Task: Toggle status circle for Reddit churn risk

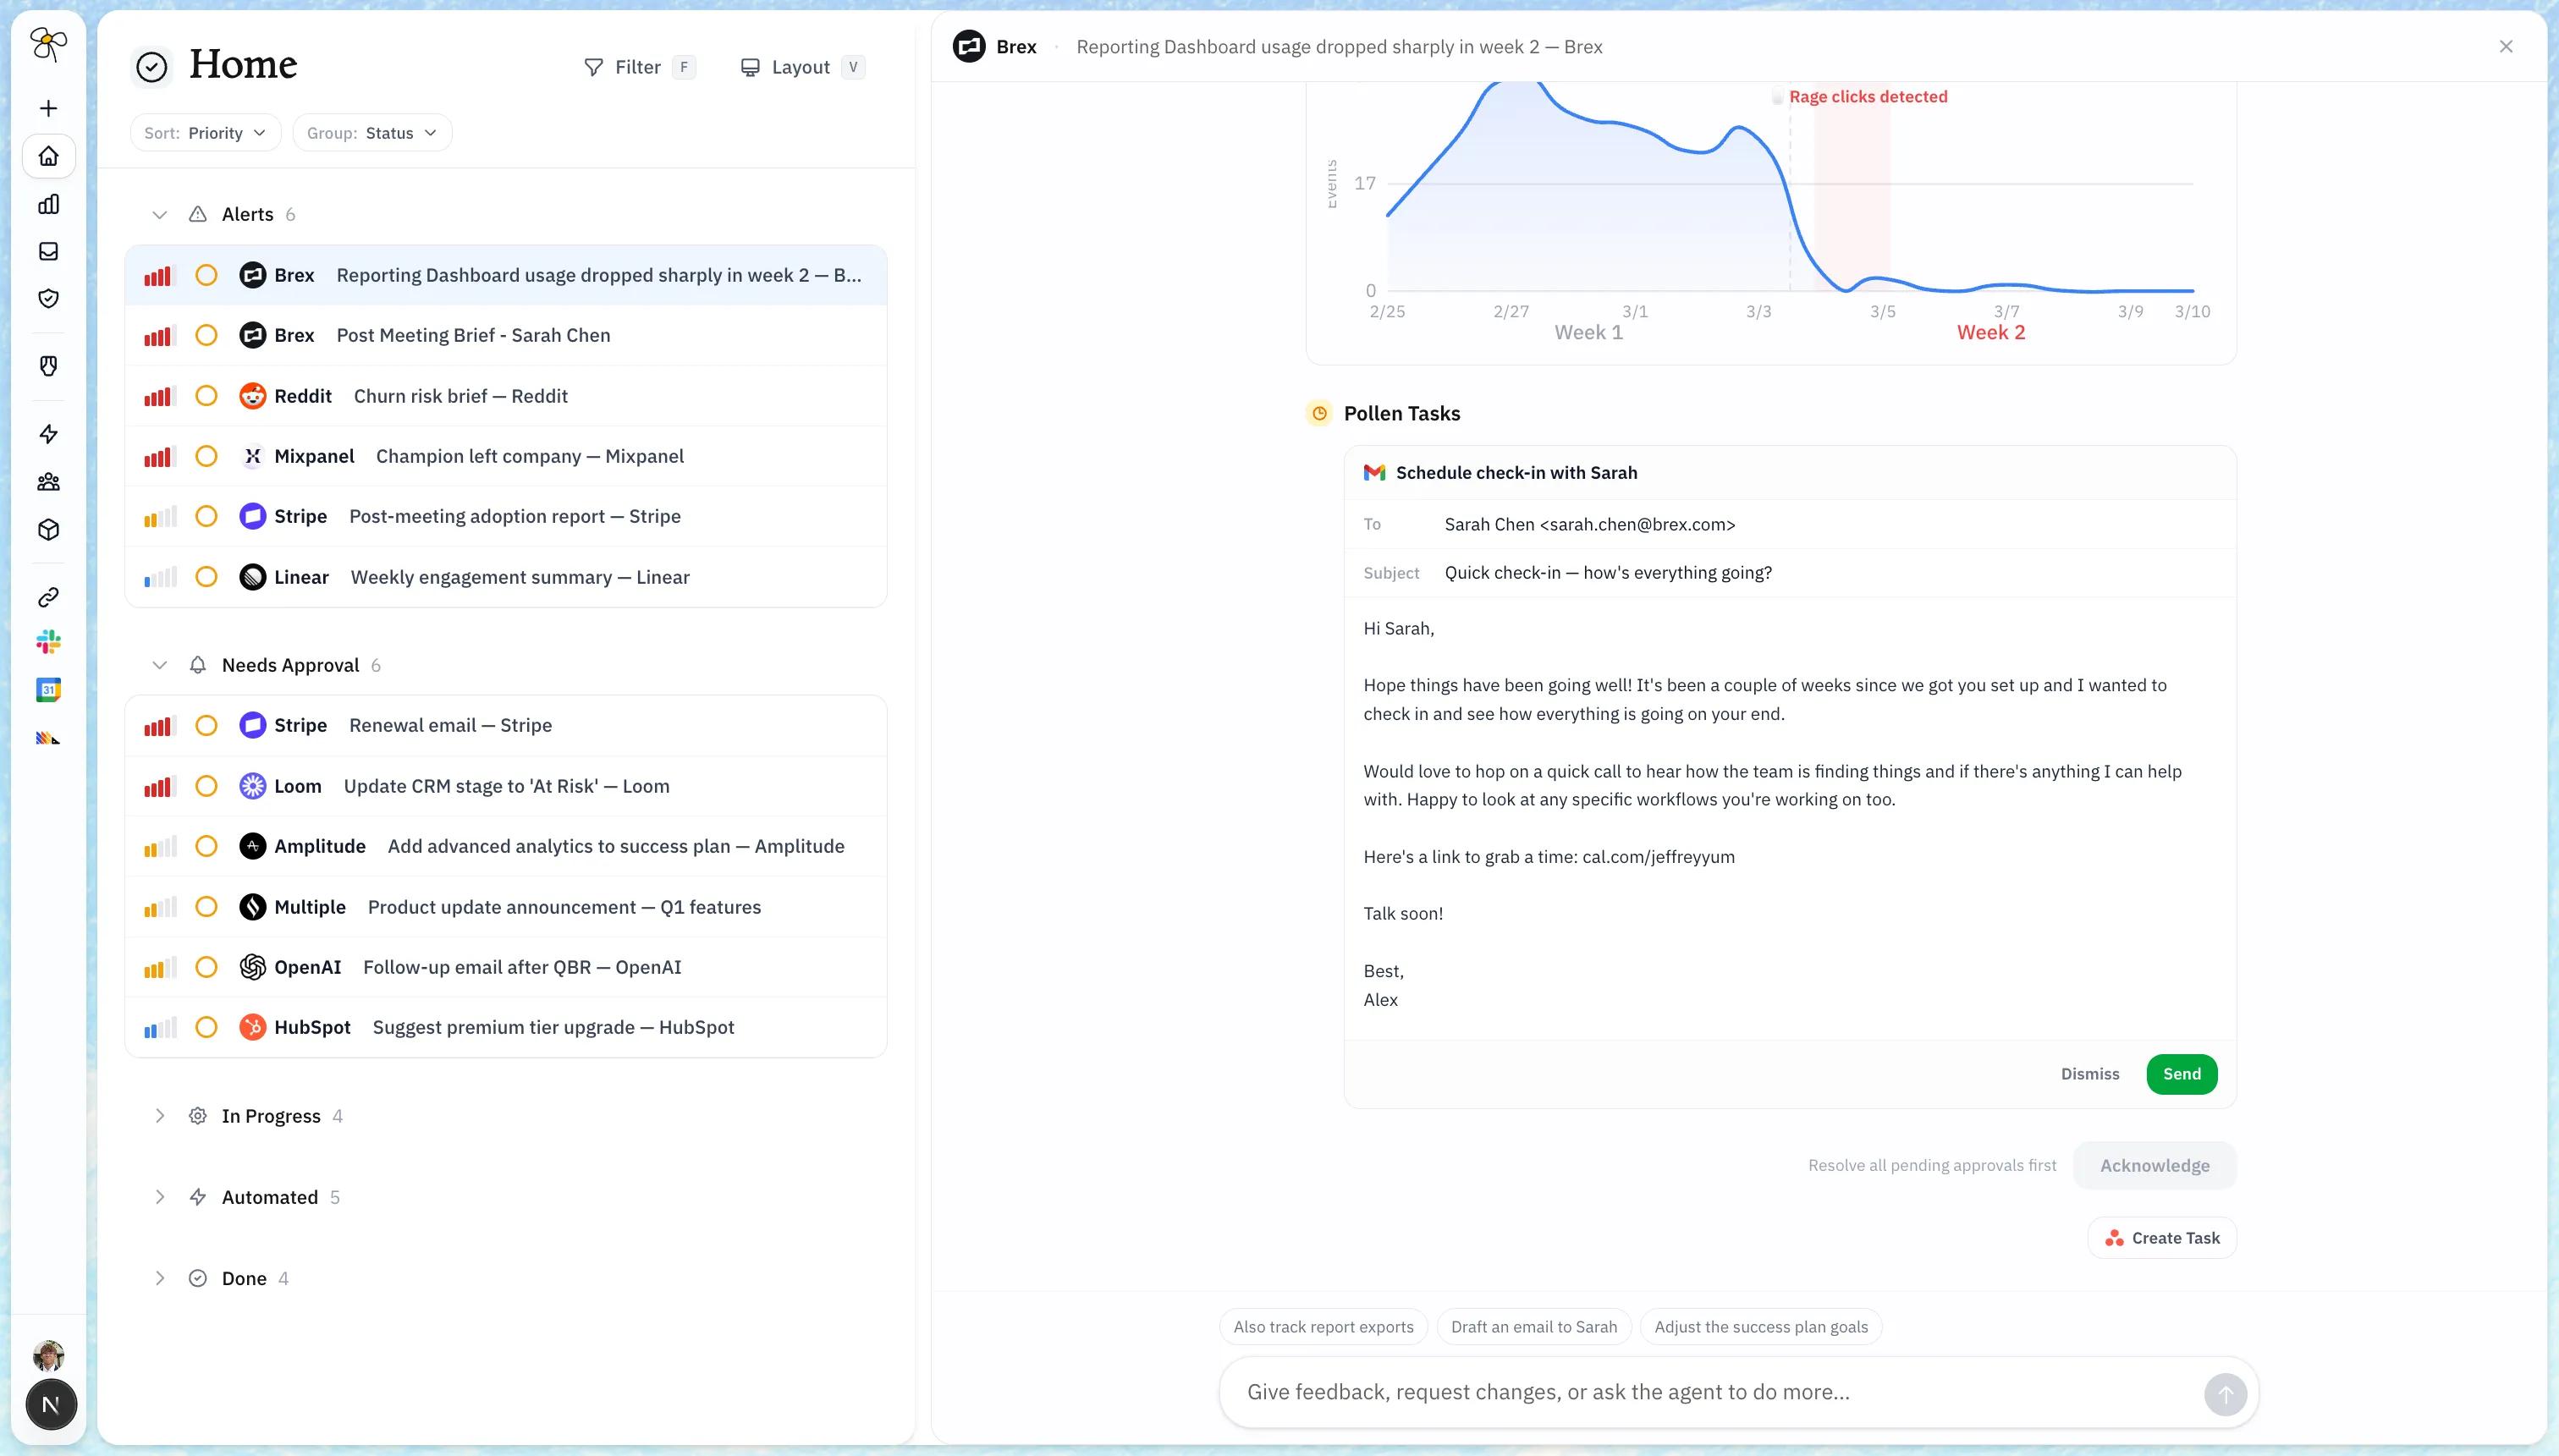Action: [206, 396]
